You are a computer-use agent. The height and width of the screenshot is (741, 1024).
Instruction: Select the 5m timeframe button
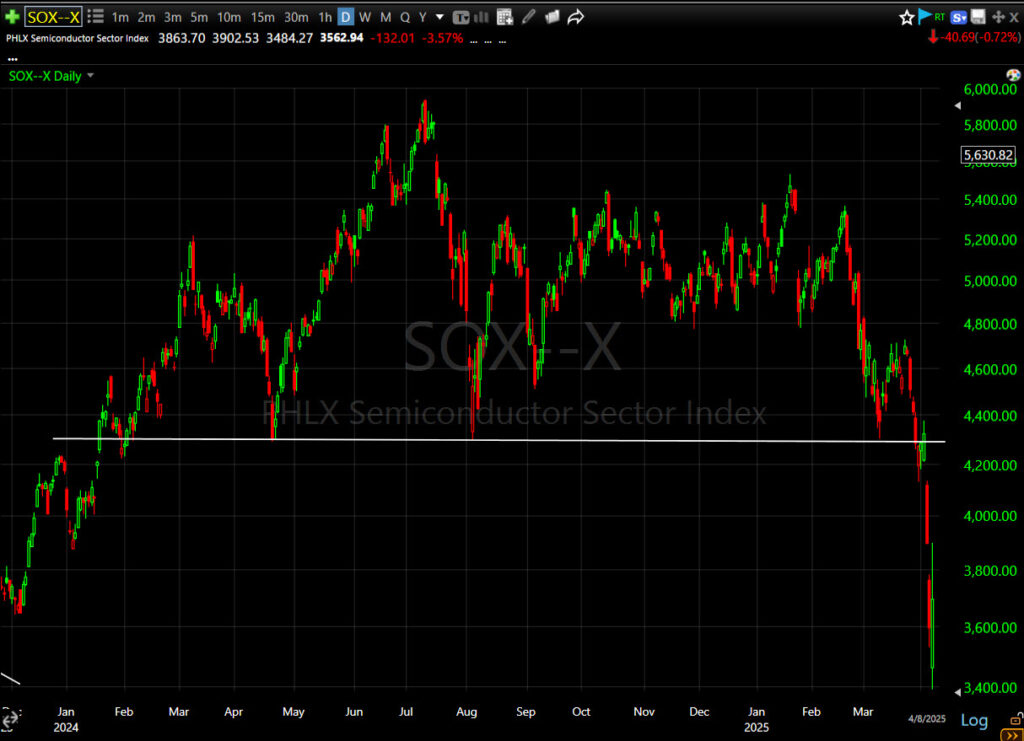199,17
